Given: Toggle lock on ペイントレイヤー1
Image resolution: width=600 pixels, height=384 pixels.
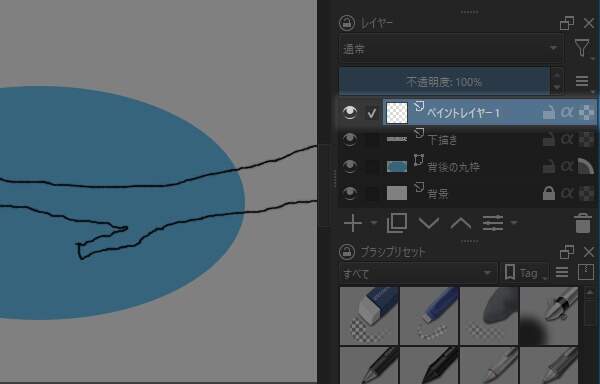Looking at the screenshot, I should click(549, 113).
